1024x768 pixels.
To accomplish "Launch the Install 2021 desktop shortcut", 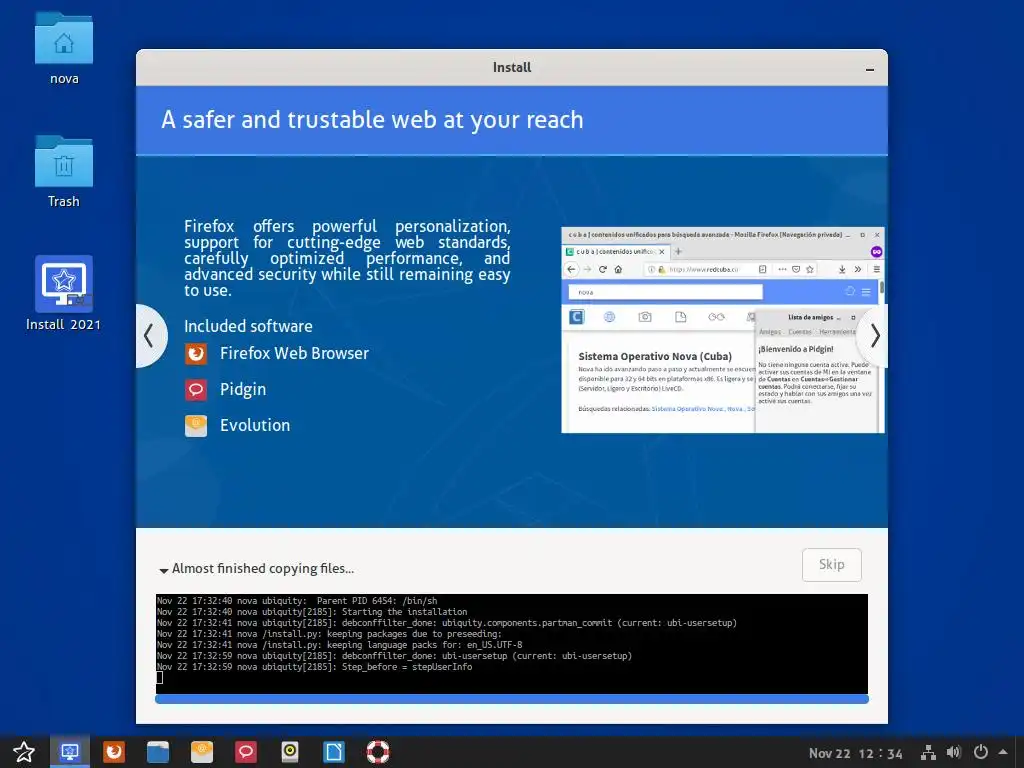I will [64, 294].
